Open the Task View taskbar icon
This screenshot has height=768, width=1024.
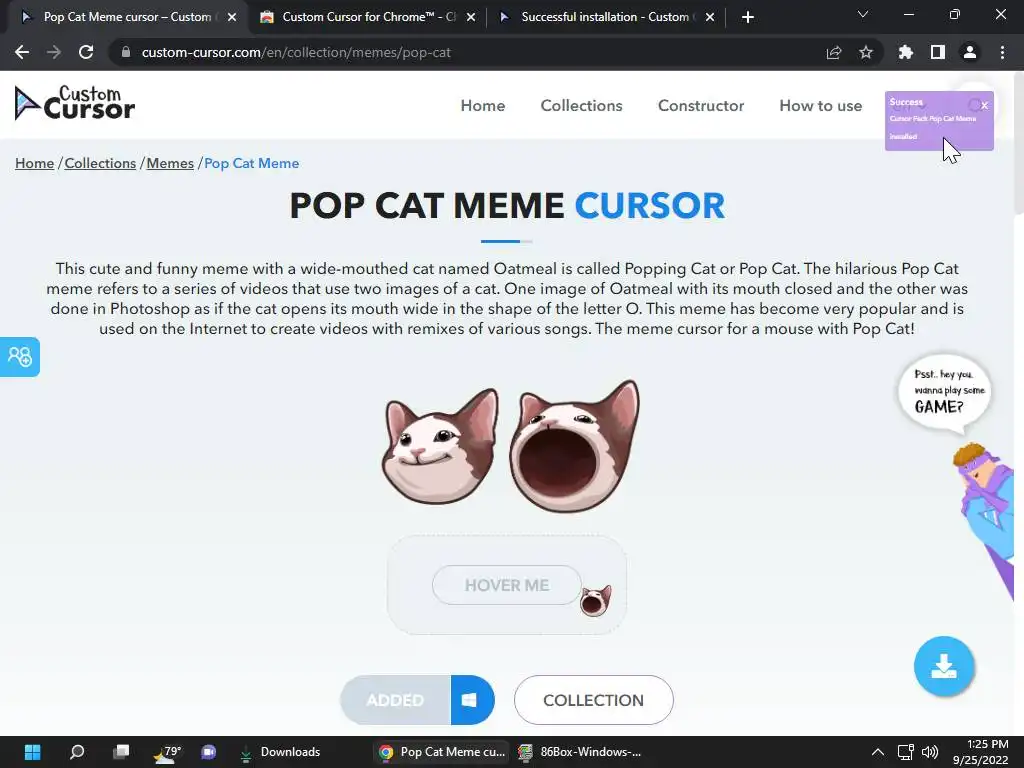coord(121,752)
